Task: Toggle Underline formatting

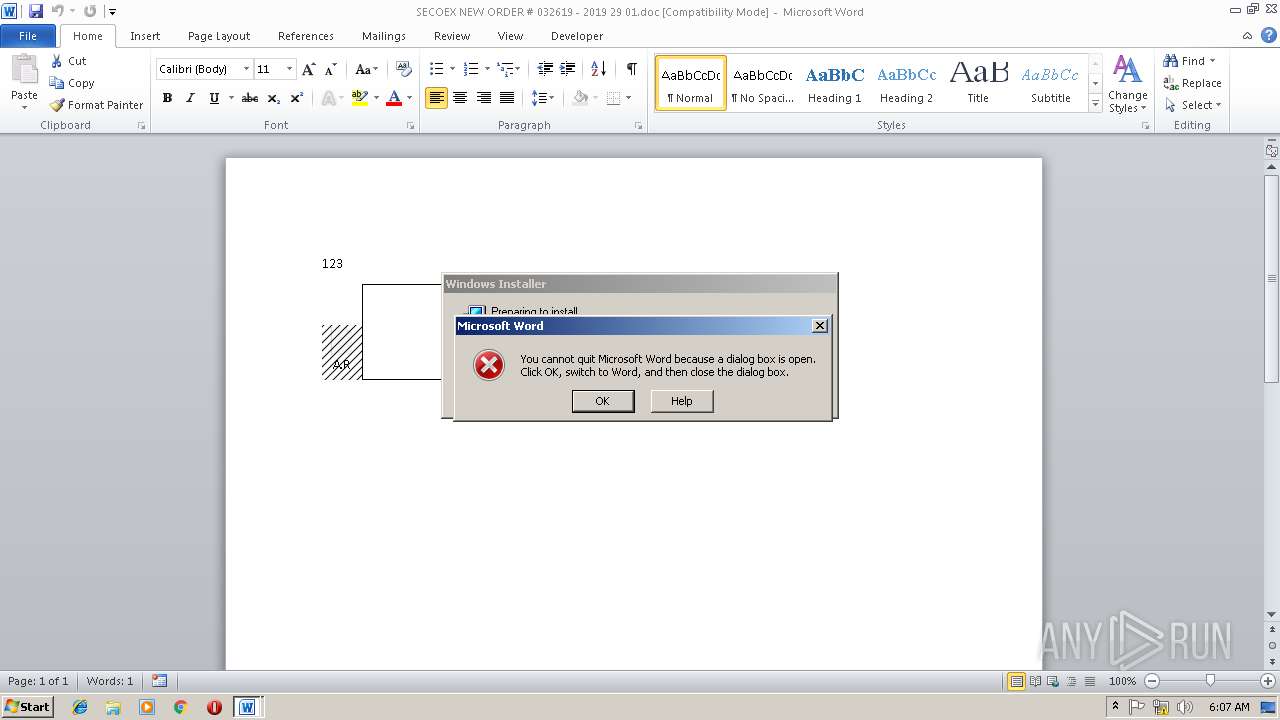Action: point(214,98)
